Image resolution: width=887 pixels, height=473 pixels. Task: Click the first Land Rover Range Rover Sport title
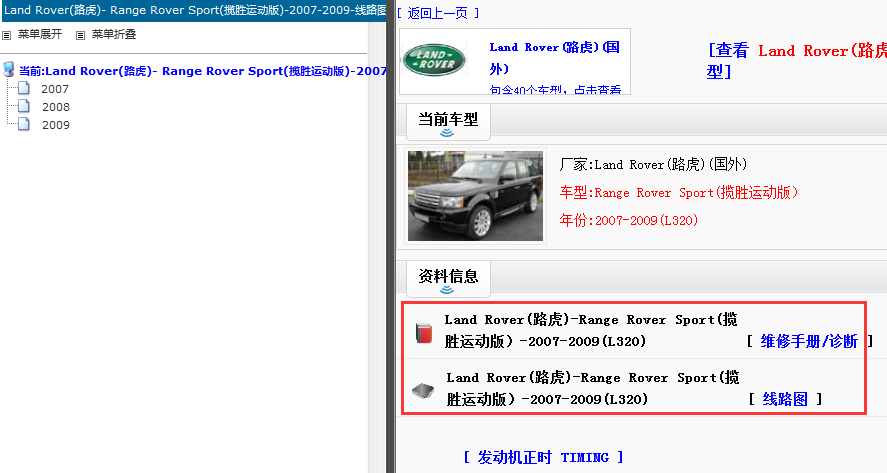[591, 330]
